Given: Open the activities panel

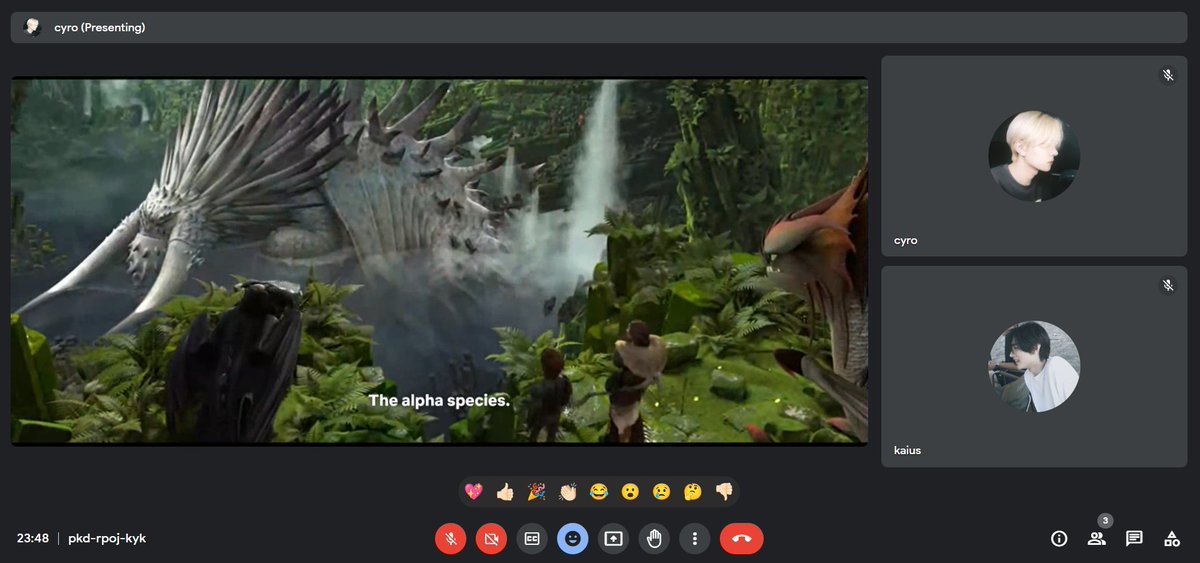Looking at the screenshot, I should click(1172, 538).
